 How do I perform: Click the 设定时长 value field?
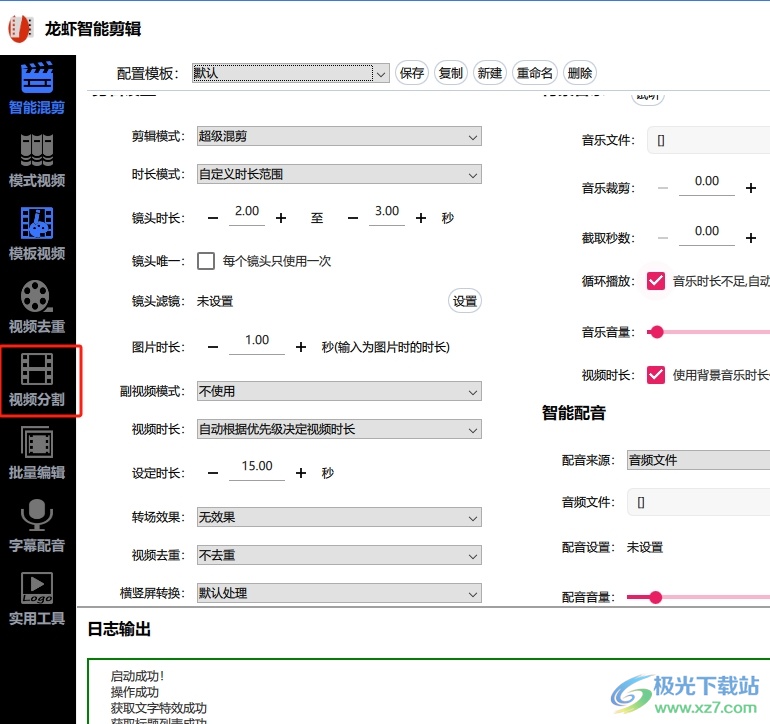pos(257,467)
